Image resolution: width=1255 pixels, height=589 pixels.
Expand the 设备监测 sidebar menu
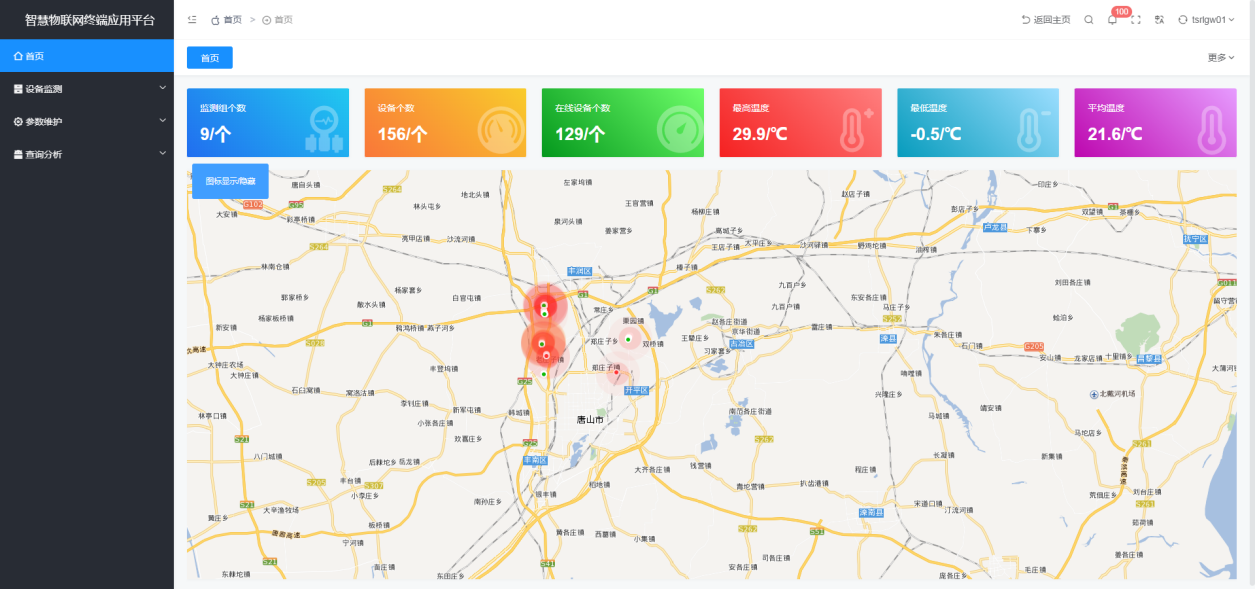click(x=86, y=89)
